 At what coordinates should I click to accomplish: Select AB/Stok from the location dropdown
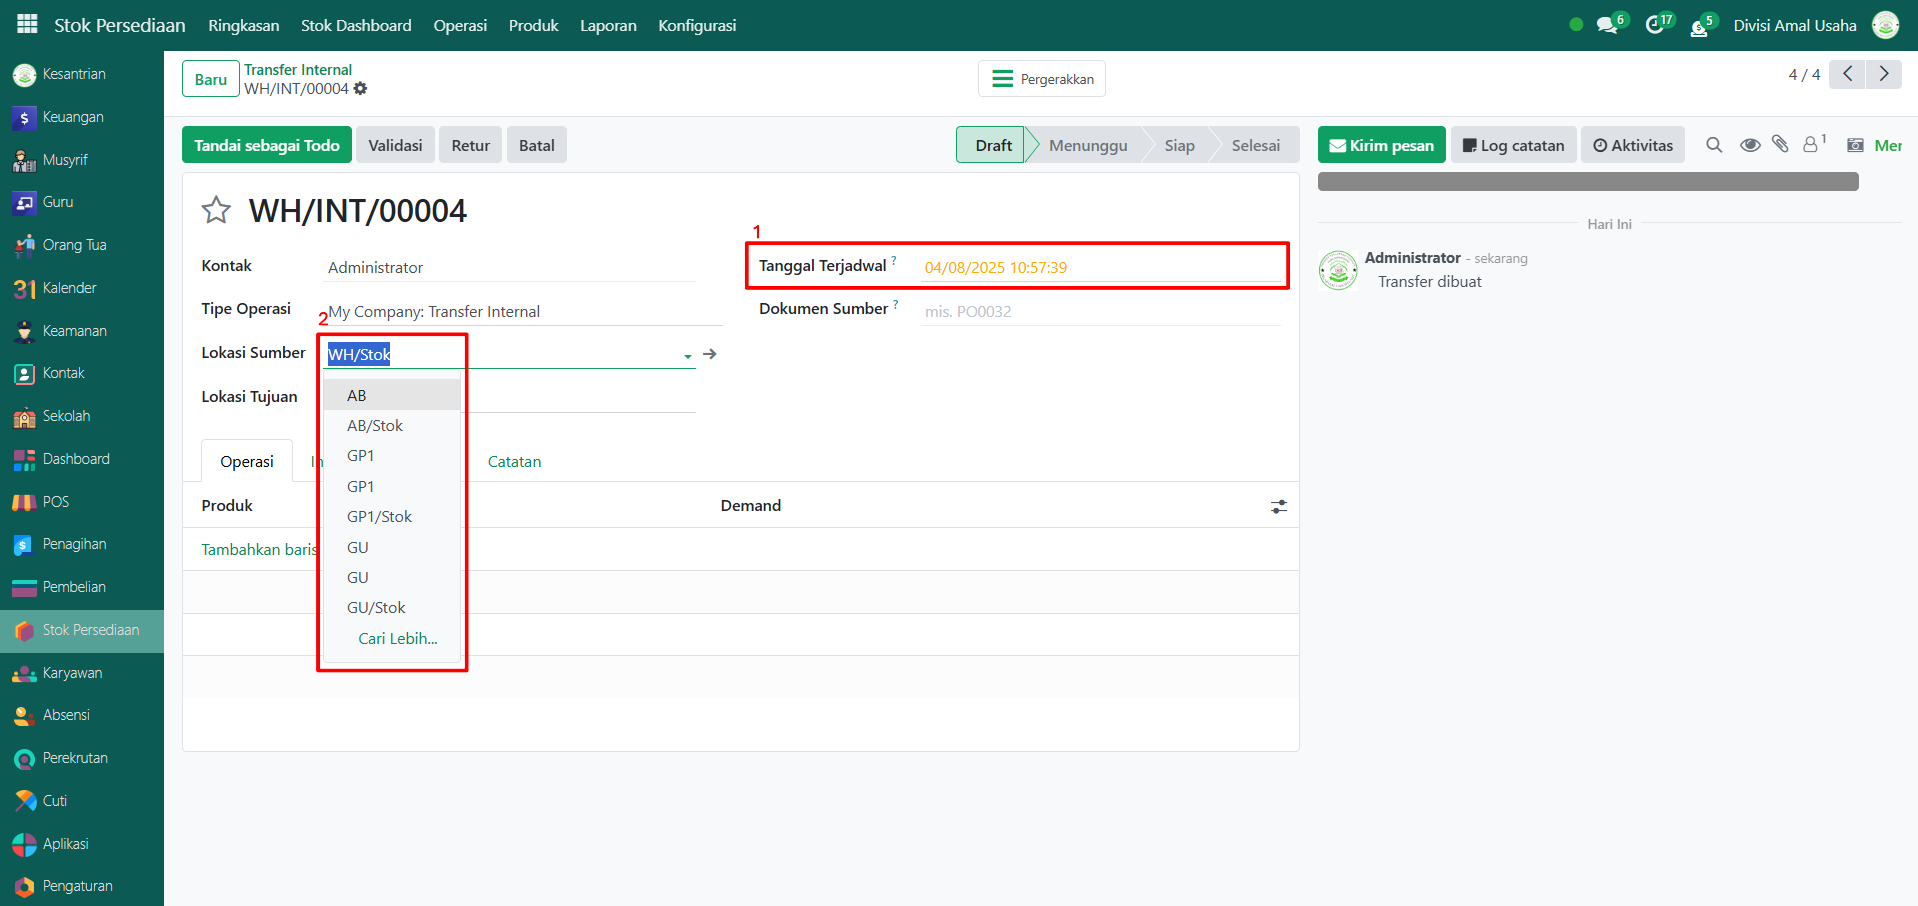point(375,426)
